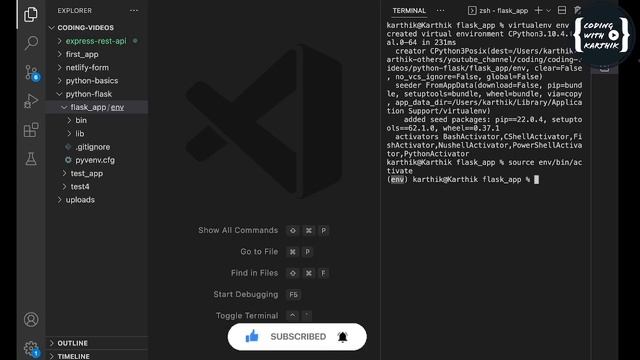This screenshot has height=360, width=640.
Task: Open the Accounts icon
Action: coord(31,320)
